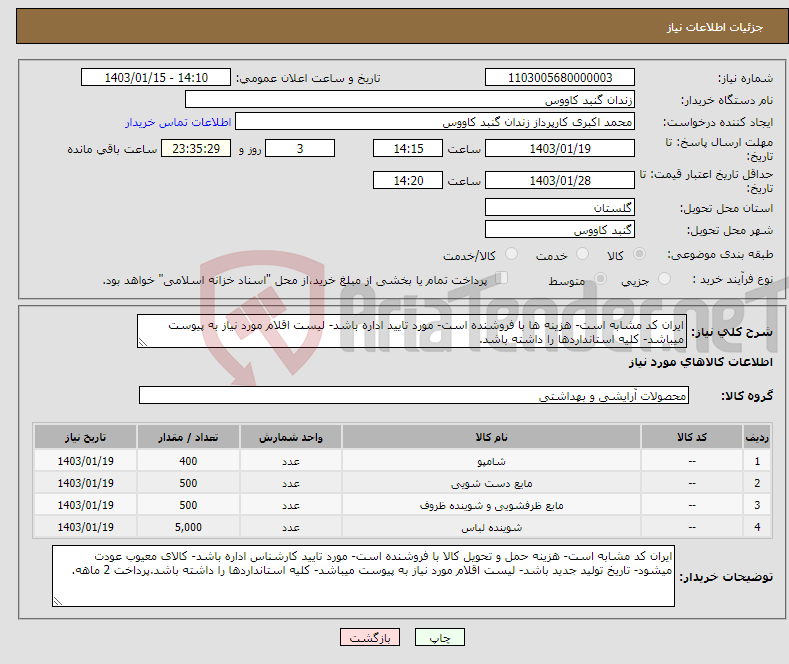Click the اطلاعات کالاهای مورد نیاز heading

[x=700, y=362]
